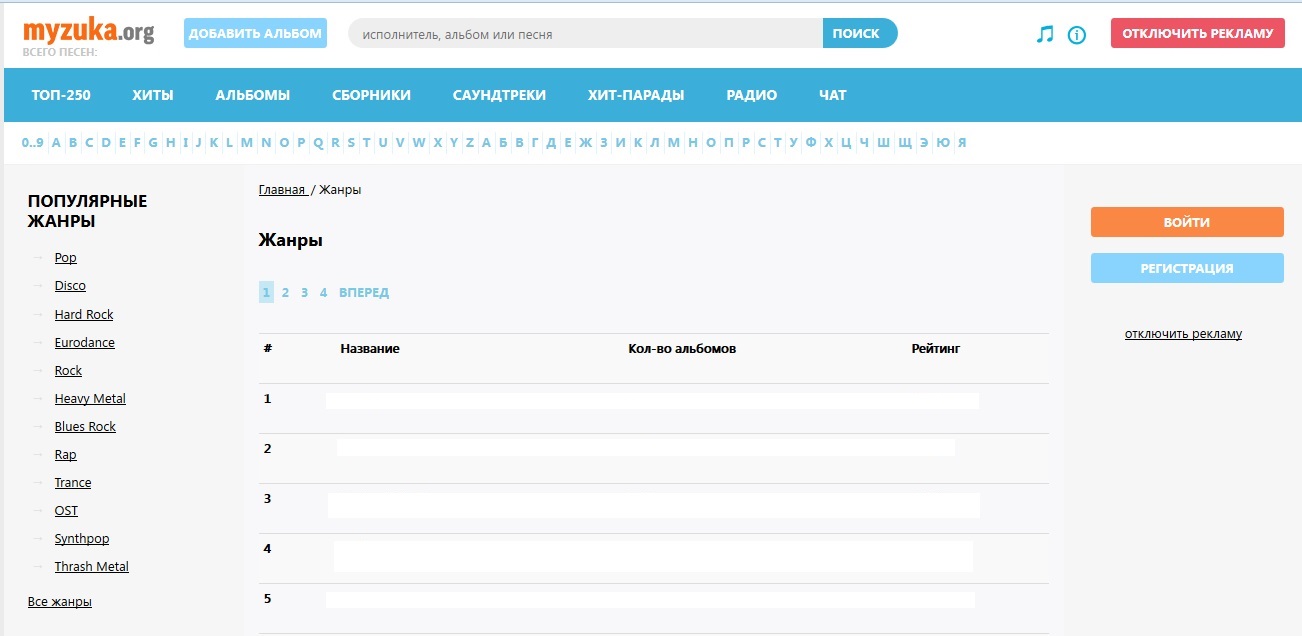Open ХИТ-ПАРАДЫ menu item
The height and width of the screenshot is (636, 1302).
click(636, 95)
